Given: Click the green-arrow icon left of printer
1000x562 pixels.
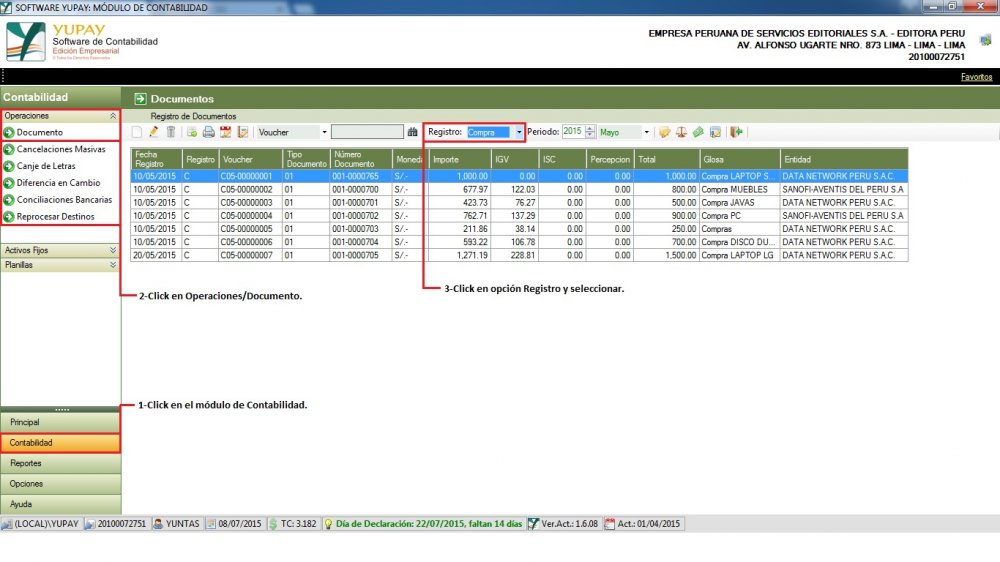Looking at the screenshot, I should coord(191,132).
